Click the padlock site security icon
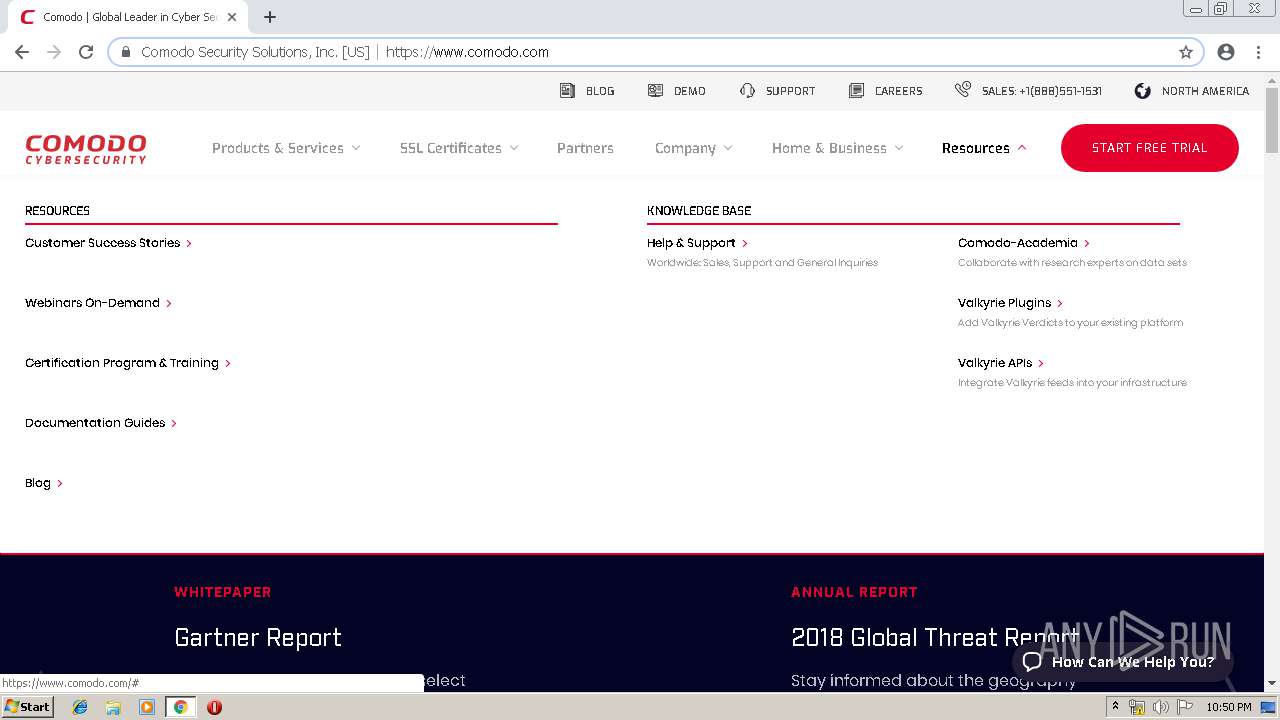The width and height of the screenshot is (1280, 720). [x=126, y=52]
